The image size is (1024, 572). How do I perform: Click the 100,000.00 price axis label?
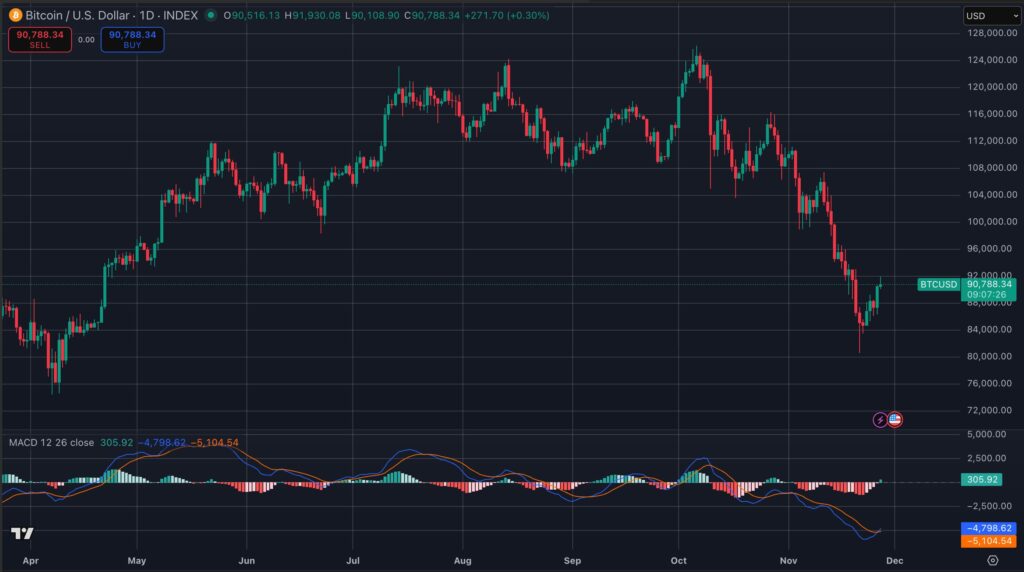point(992,221)
